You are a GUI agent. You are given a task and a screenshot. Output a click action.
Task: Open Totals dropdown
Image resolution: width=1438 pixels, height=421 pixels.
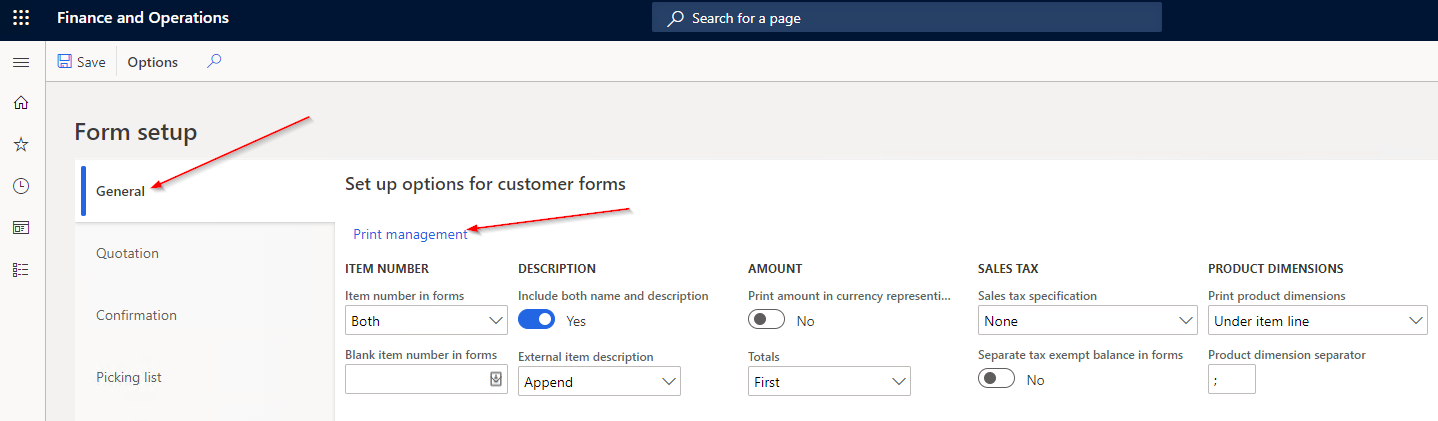pyautogui.click(x=829, y=381)
